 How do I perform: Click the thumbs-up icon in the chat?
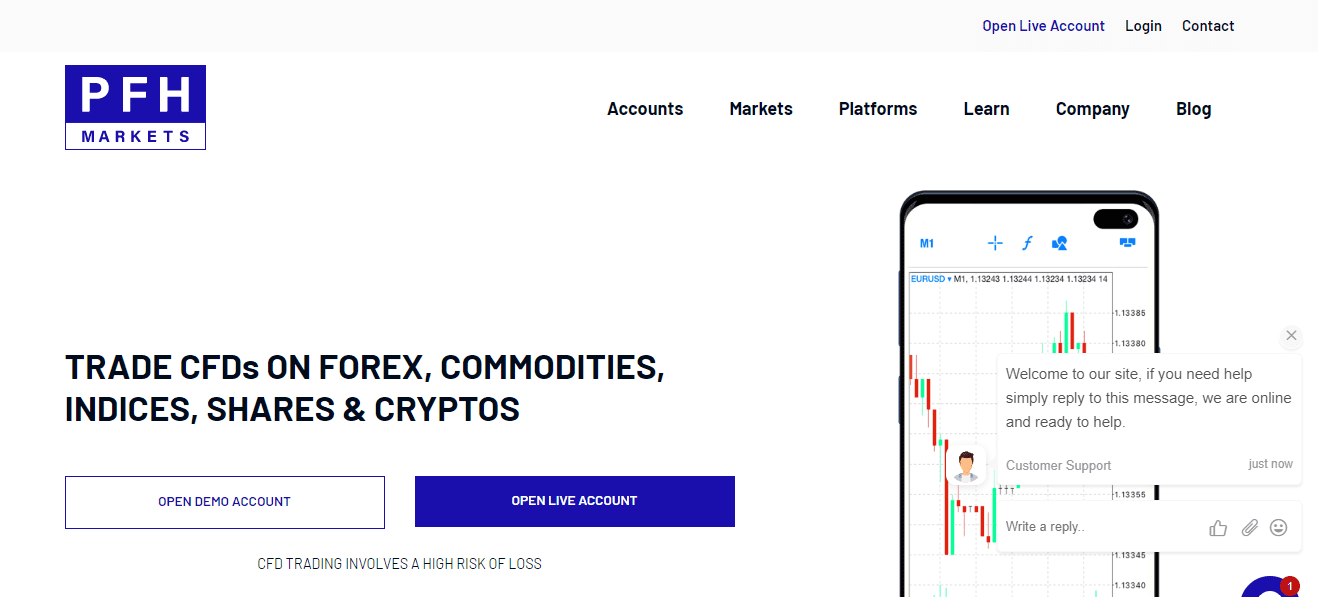point(1218,528)
